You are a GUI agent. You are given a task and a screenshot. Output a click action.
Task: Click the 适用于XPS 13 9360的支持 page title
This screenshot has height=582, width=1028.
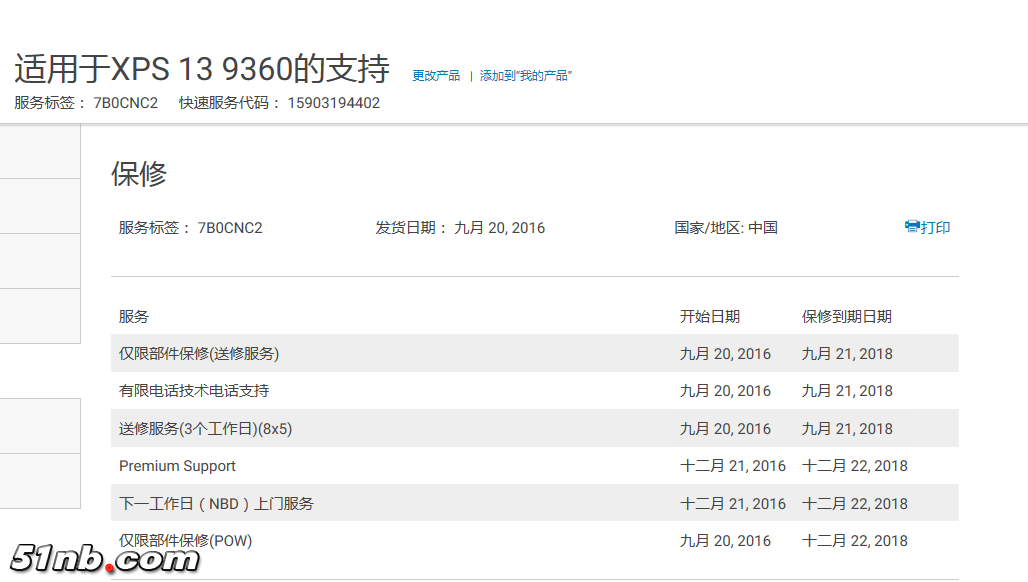coord(201,69)
